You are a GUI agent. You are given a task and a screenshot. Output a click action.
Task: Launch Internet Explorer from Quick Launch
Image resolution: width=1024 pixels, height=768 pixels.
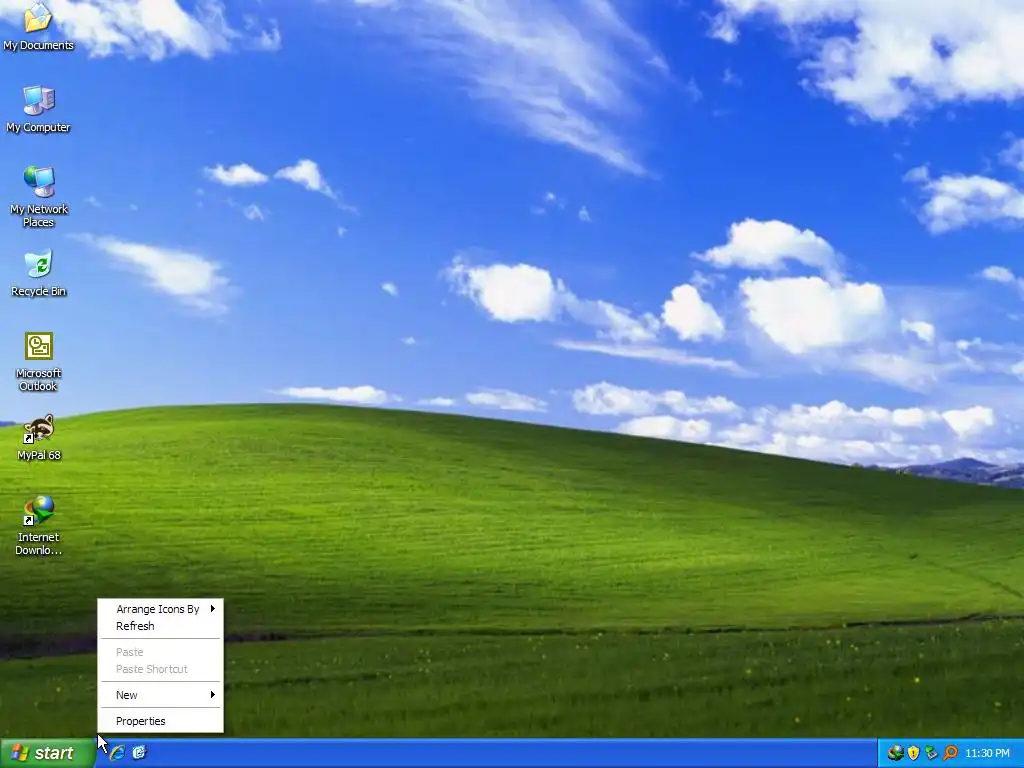click(x=118, y=753)
